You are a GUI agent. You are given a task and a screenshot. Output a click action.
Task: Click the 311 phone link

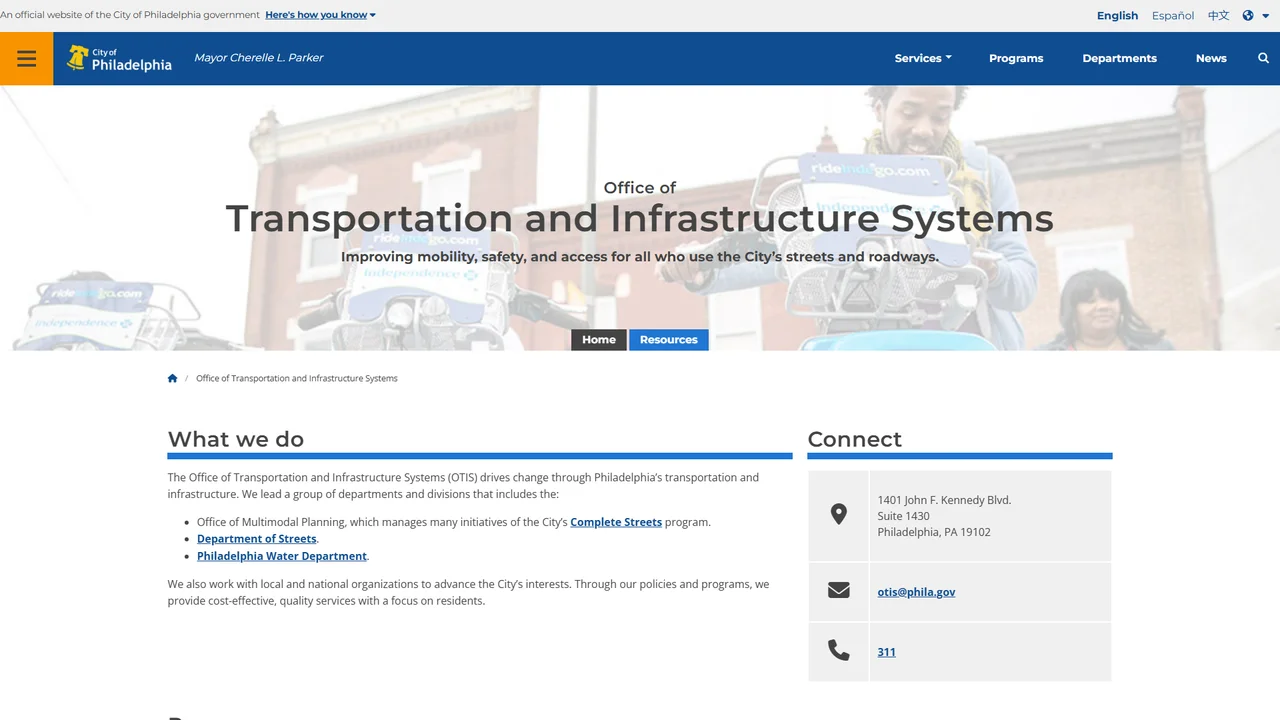886,652
